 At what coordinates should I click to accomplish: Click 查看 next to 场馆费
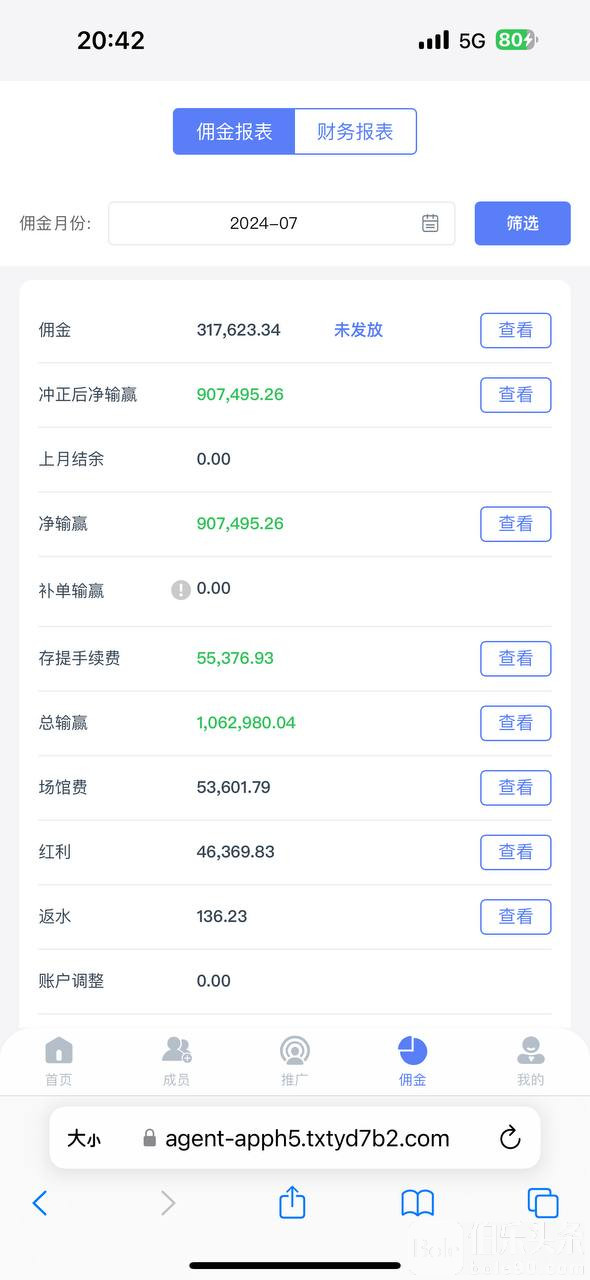coord(515,788)
